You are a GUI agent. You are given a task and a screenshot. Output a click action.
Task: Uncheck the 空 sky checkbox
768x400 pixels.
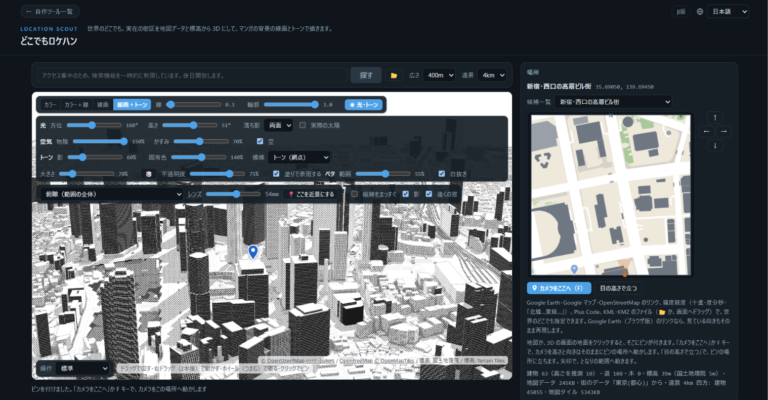(260, 141)
